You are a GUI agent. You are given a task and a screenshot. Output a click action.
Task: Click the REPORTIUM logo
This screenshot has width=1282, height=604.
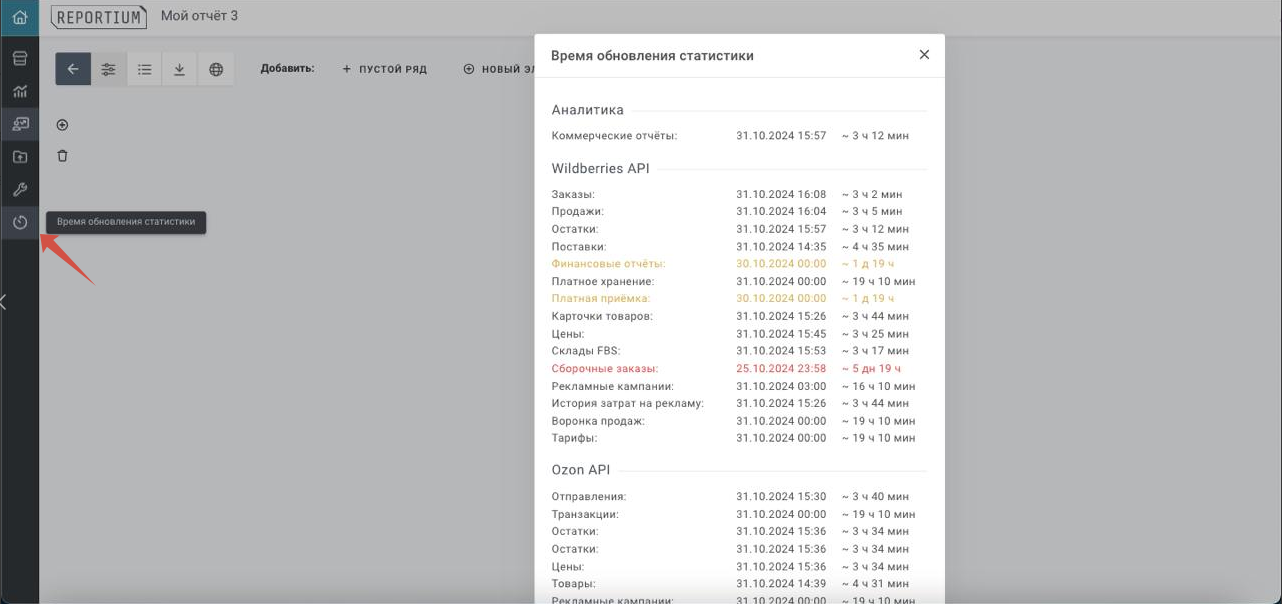pyautogui.click(x=99, y=17)
